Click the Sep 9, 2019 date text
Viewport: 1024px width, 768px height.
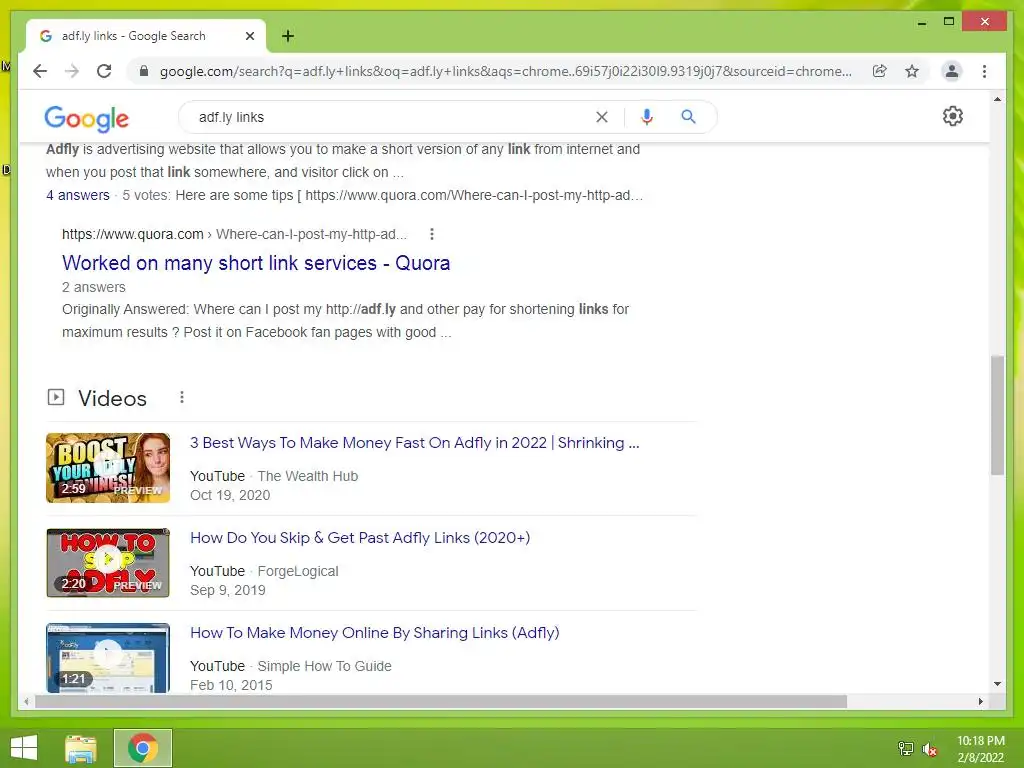coord(228,590)
